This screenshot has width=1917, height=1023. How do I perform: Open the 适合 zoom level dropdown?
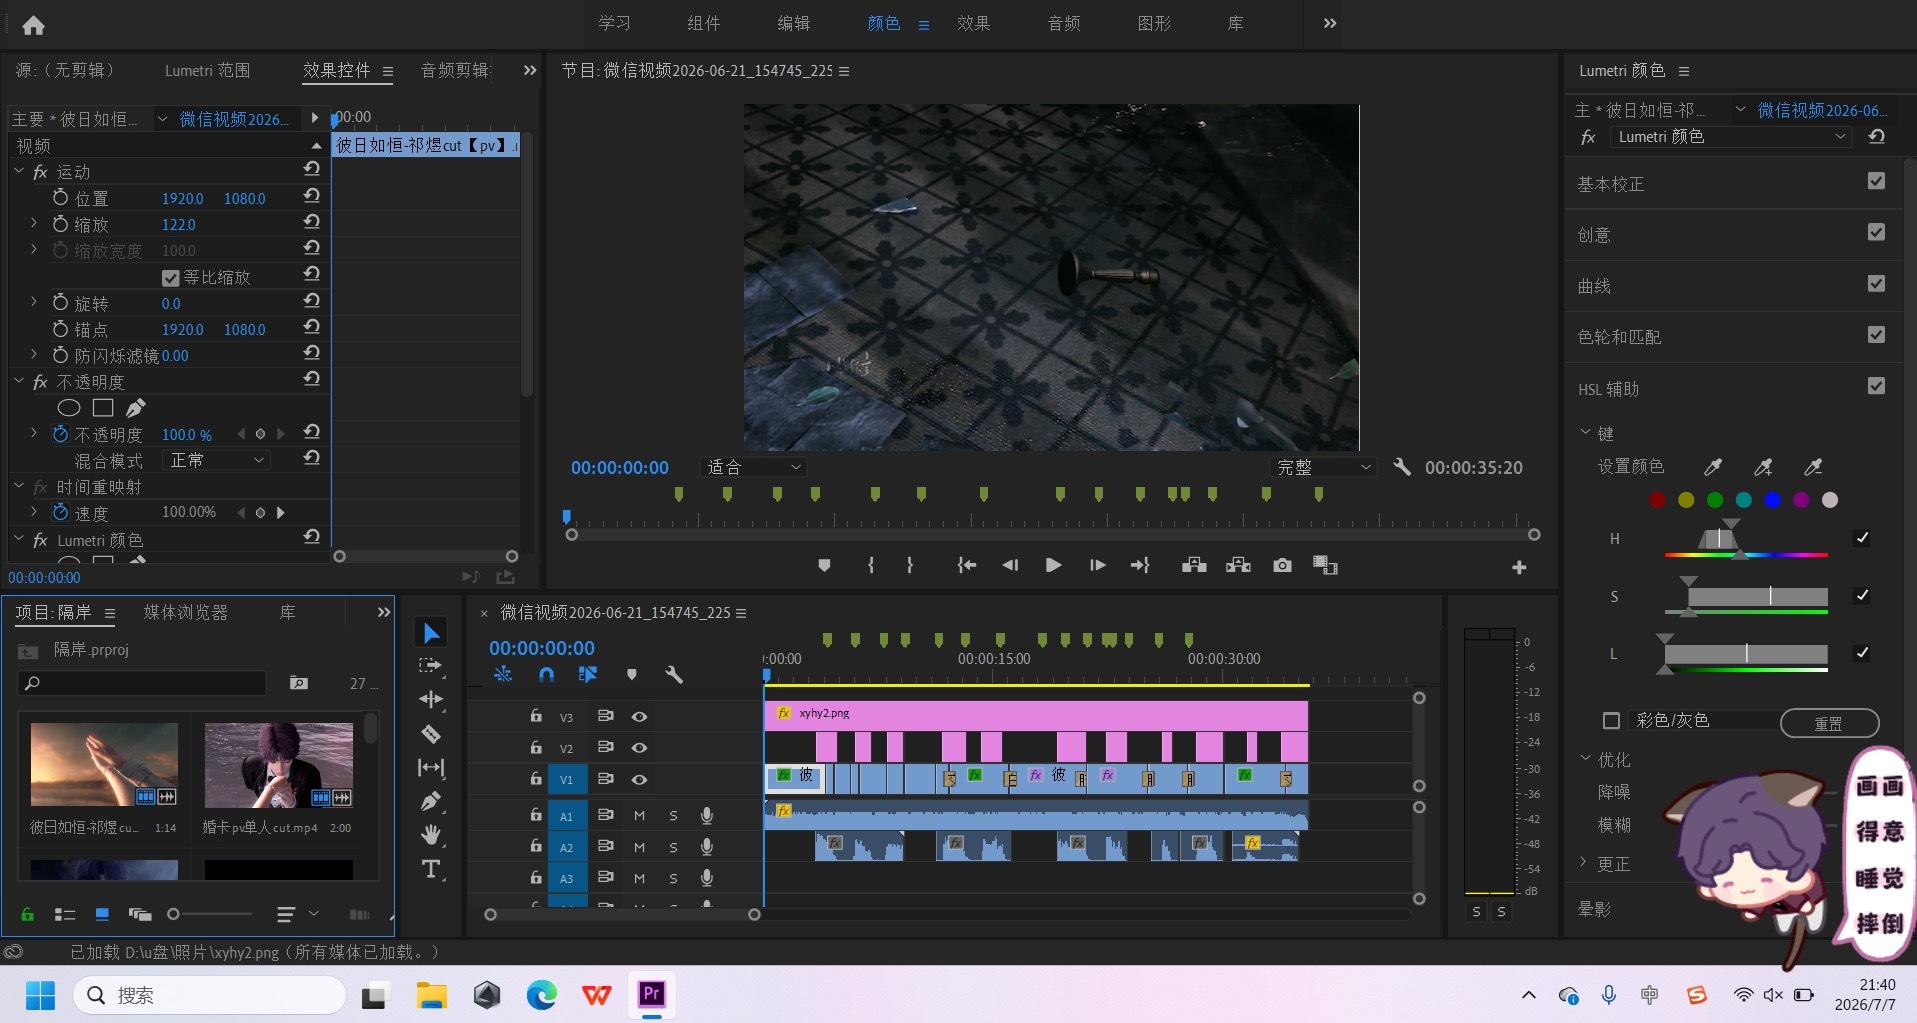click(754, 467)
